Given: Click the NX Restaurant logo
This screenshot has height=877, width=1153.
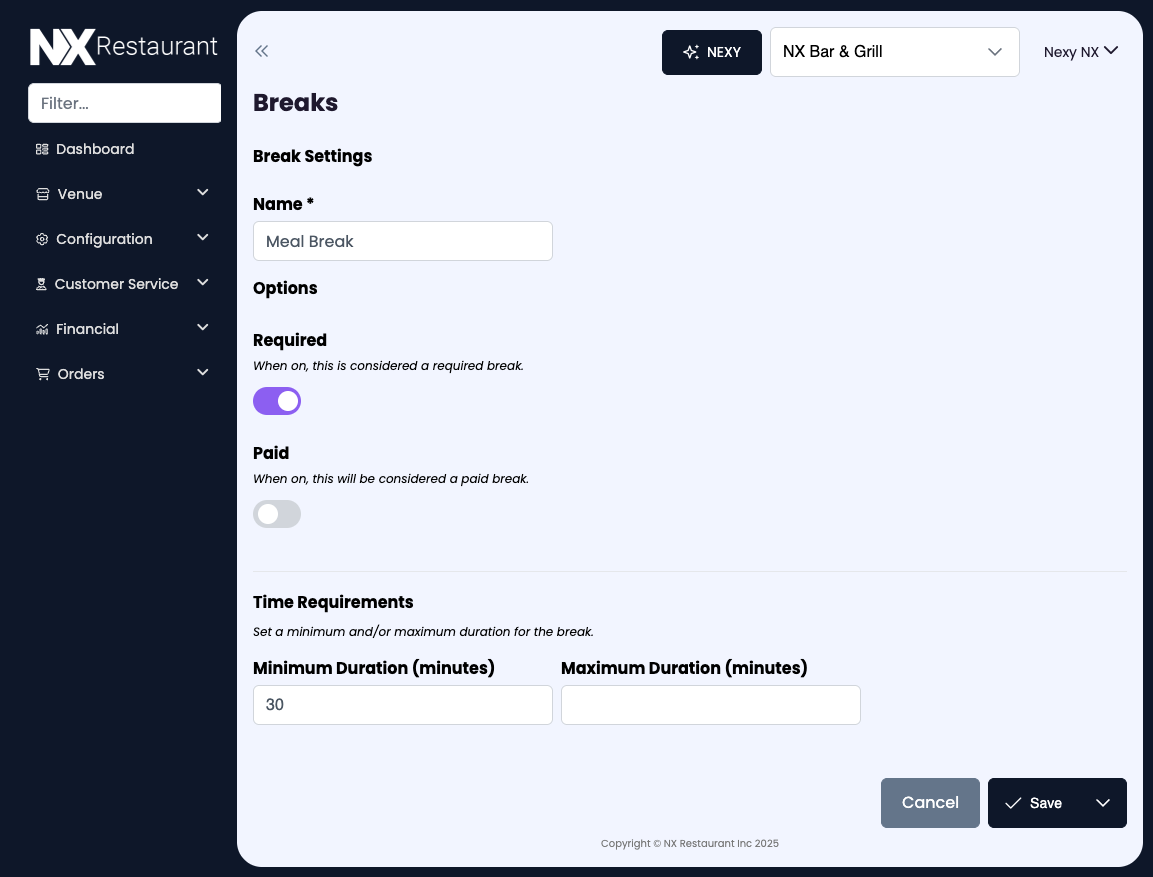Looking at the screenshot, I should point(123,47).
